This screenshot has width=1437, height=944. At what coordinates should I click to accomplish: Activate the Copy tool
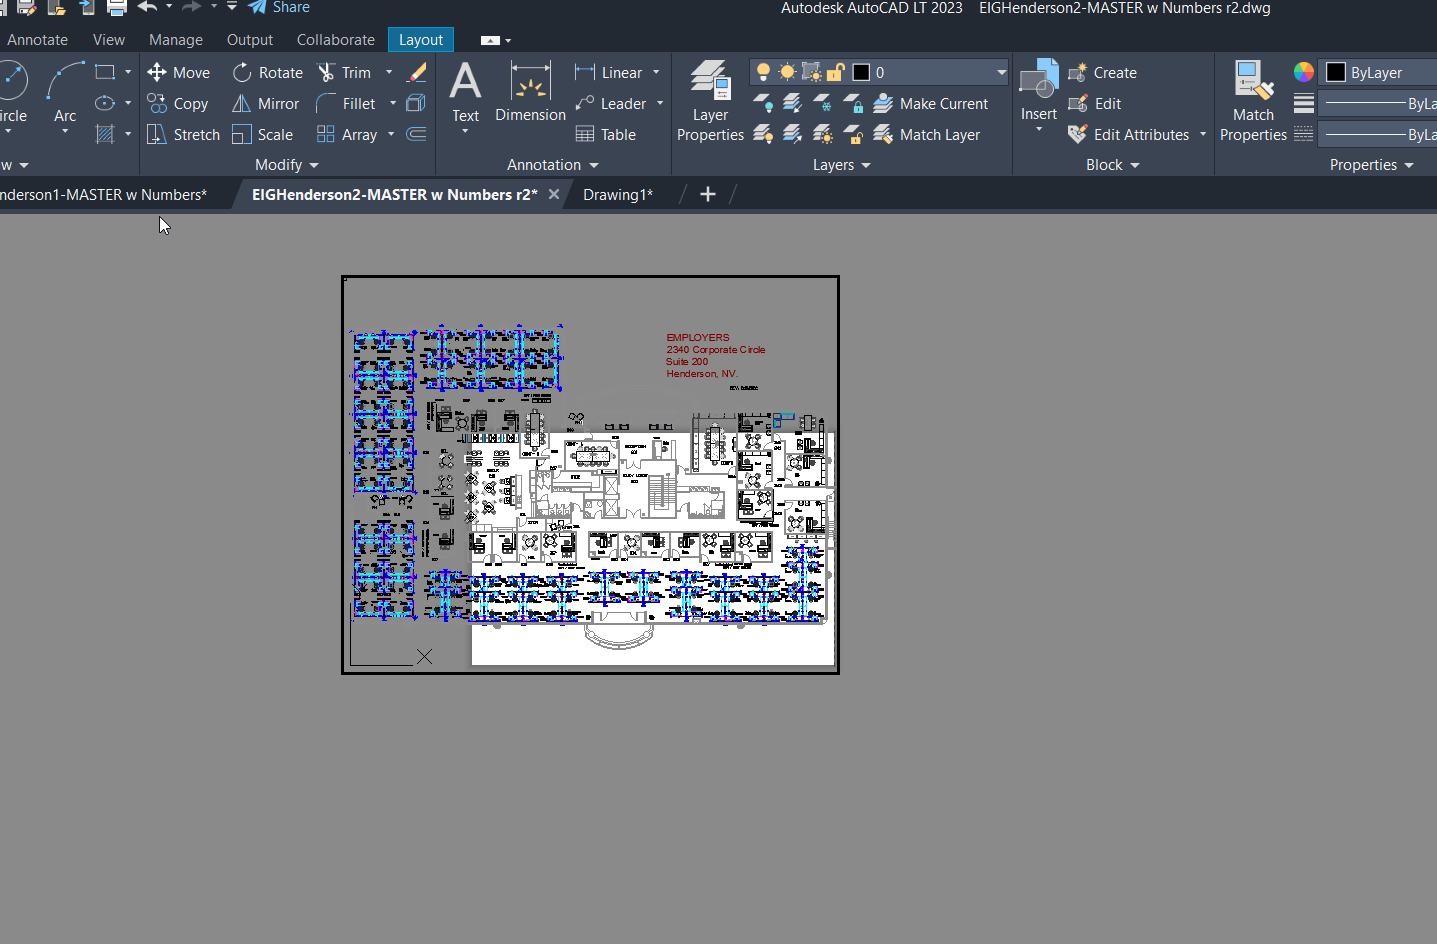tap(177, 103)
